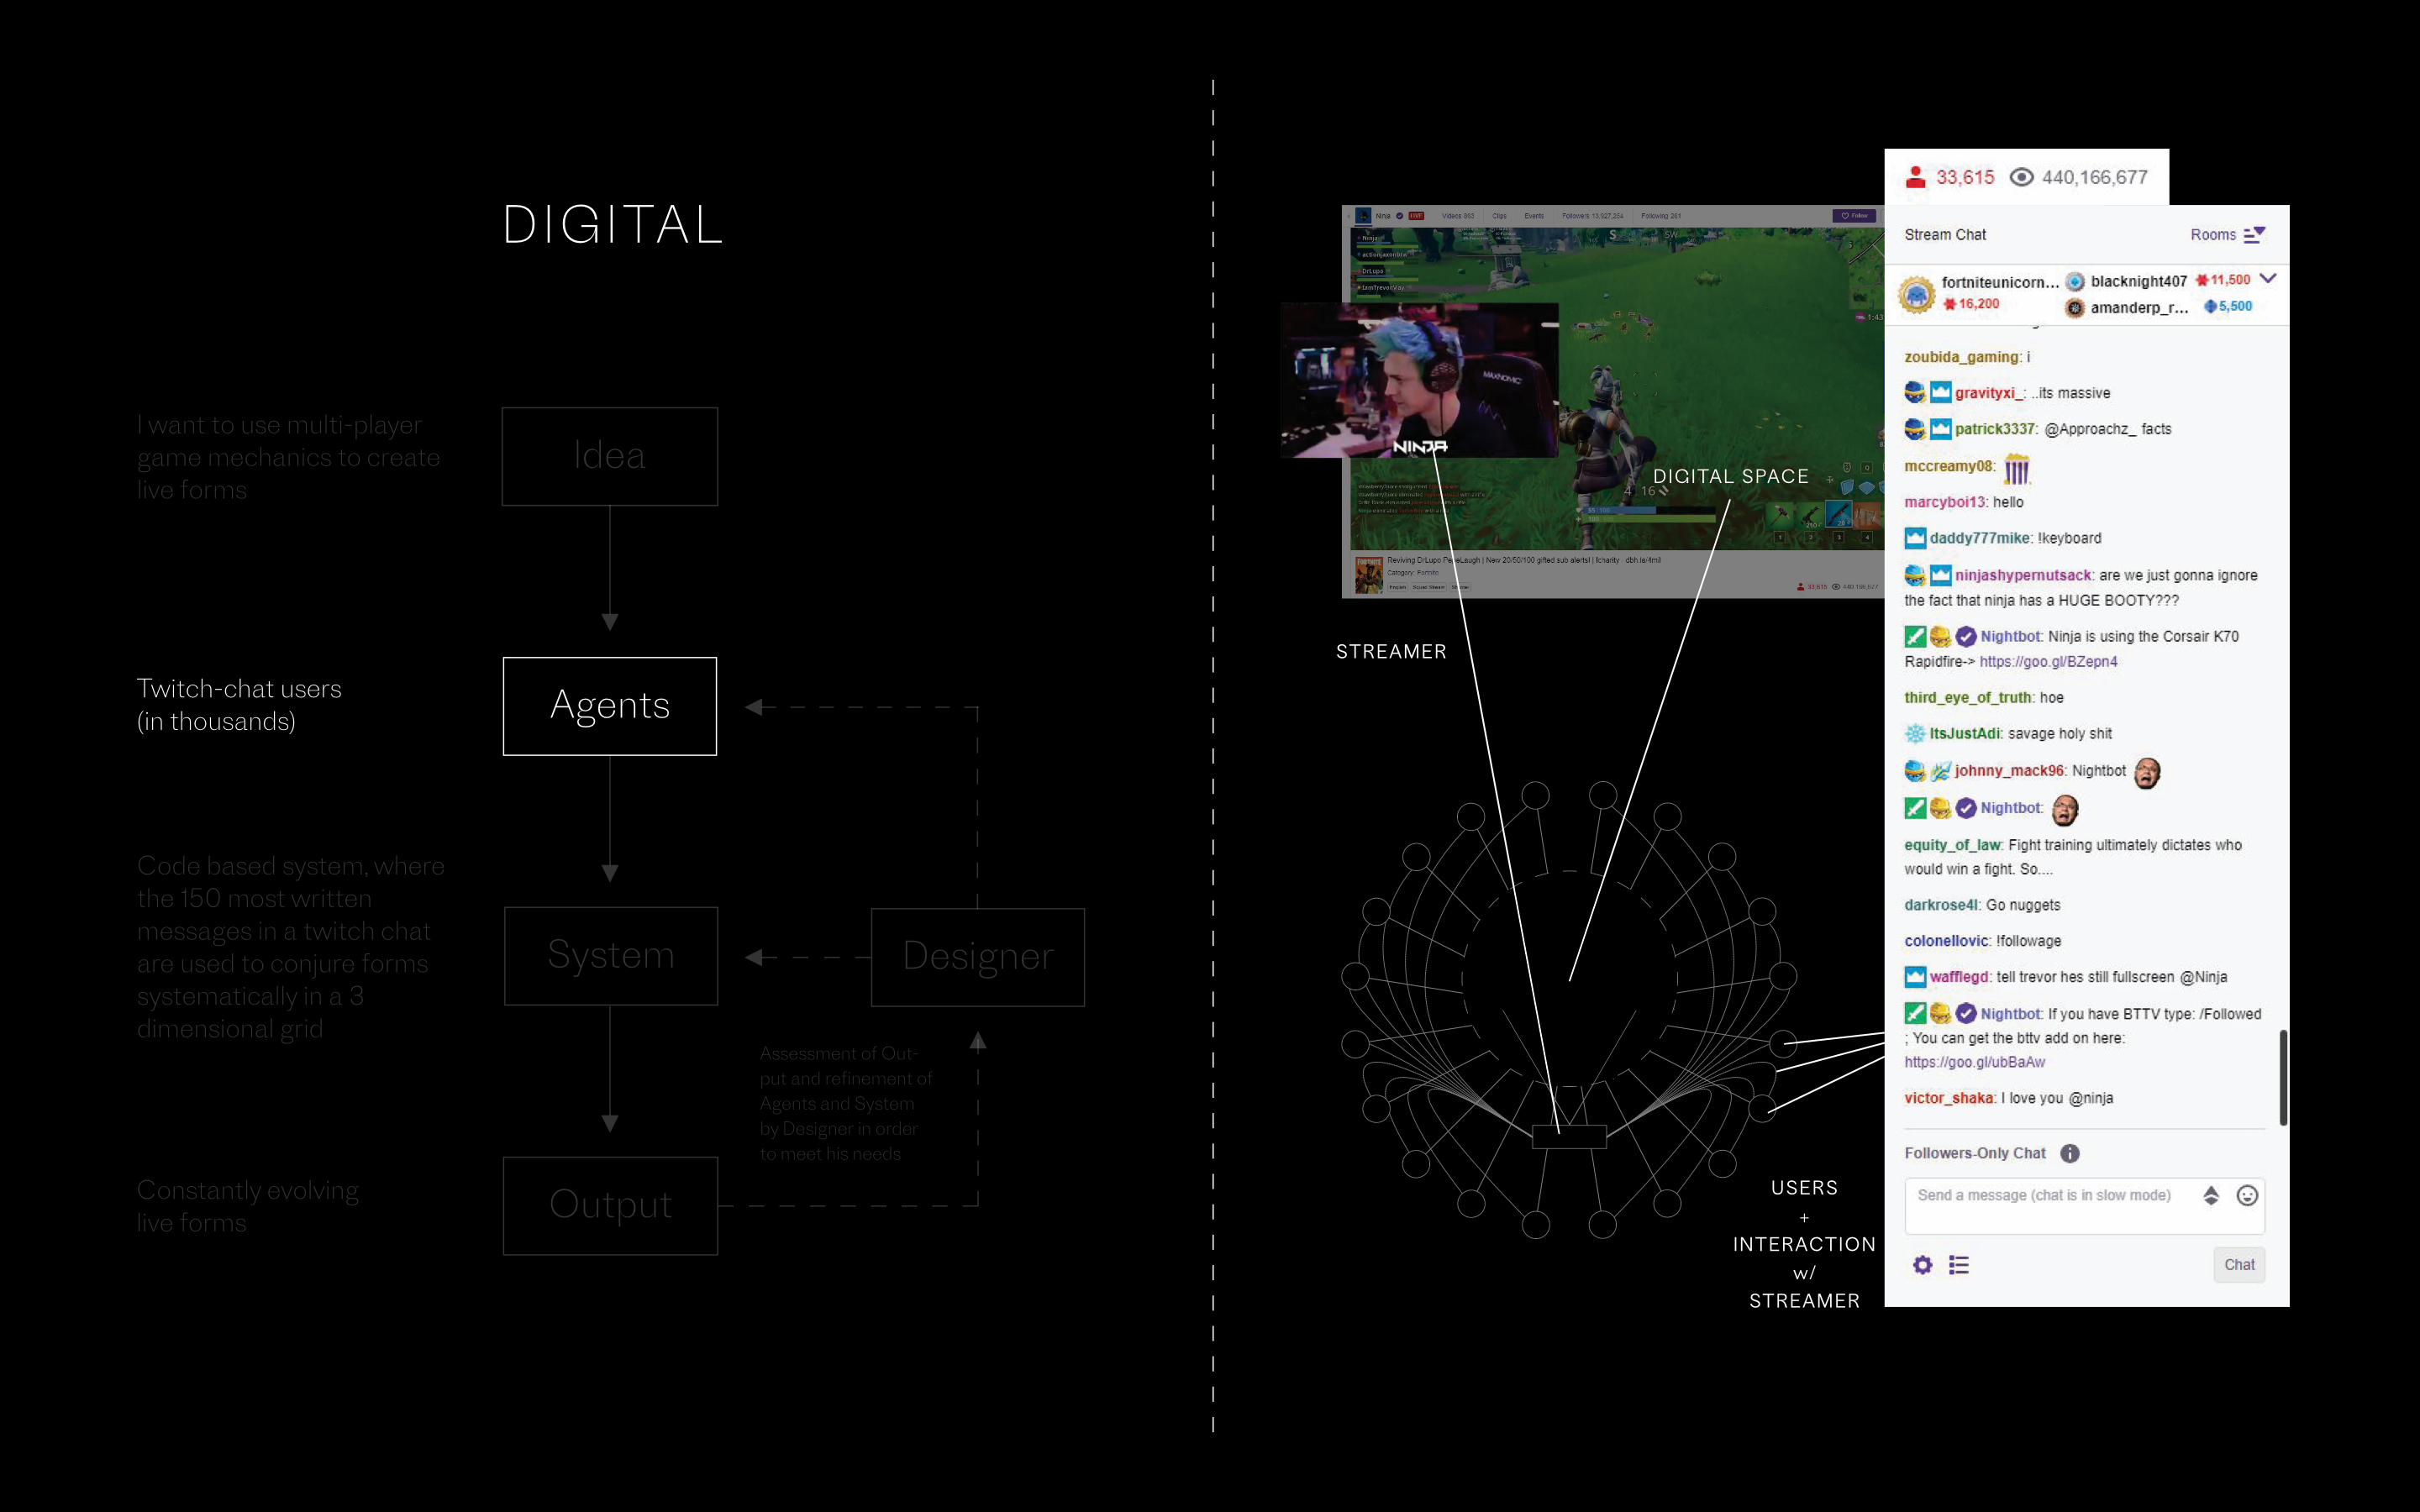The height and width of the screenshot is (1512, 2420).
Task: Click the Squad Stream tag
Action: (x=1428, y=587)
